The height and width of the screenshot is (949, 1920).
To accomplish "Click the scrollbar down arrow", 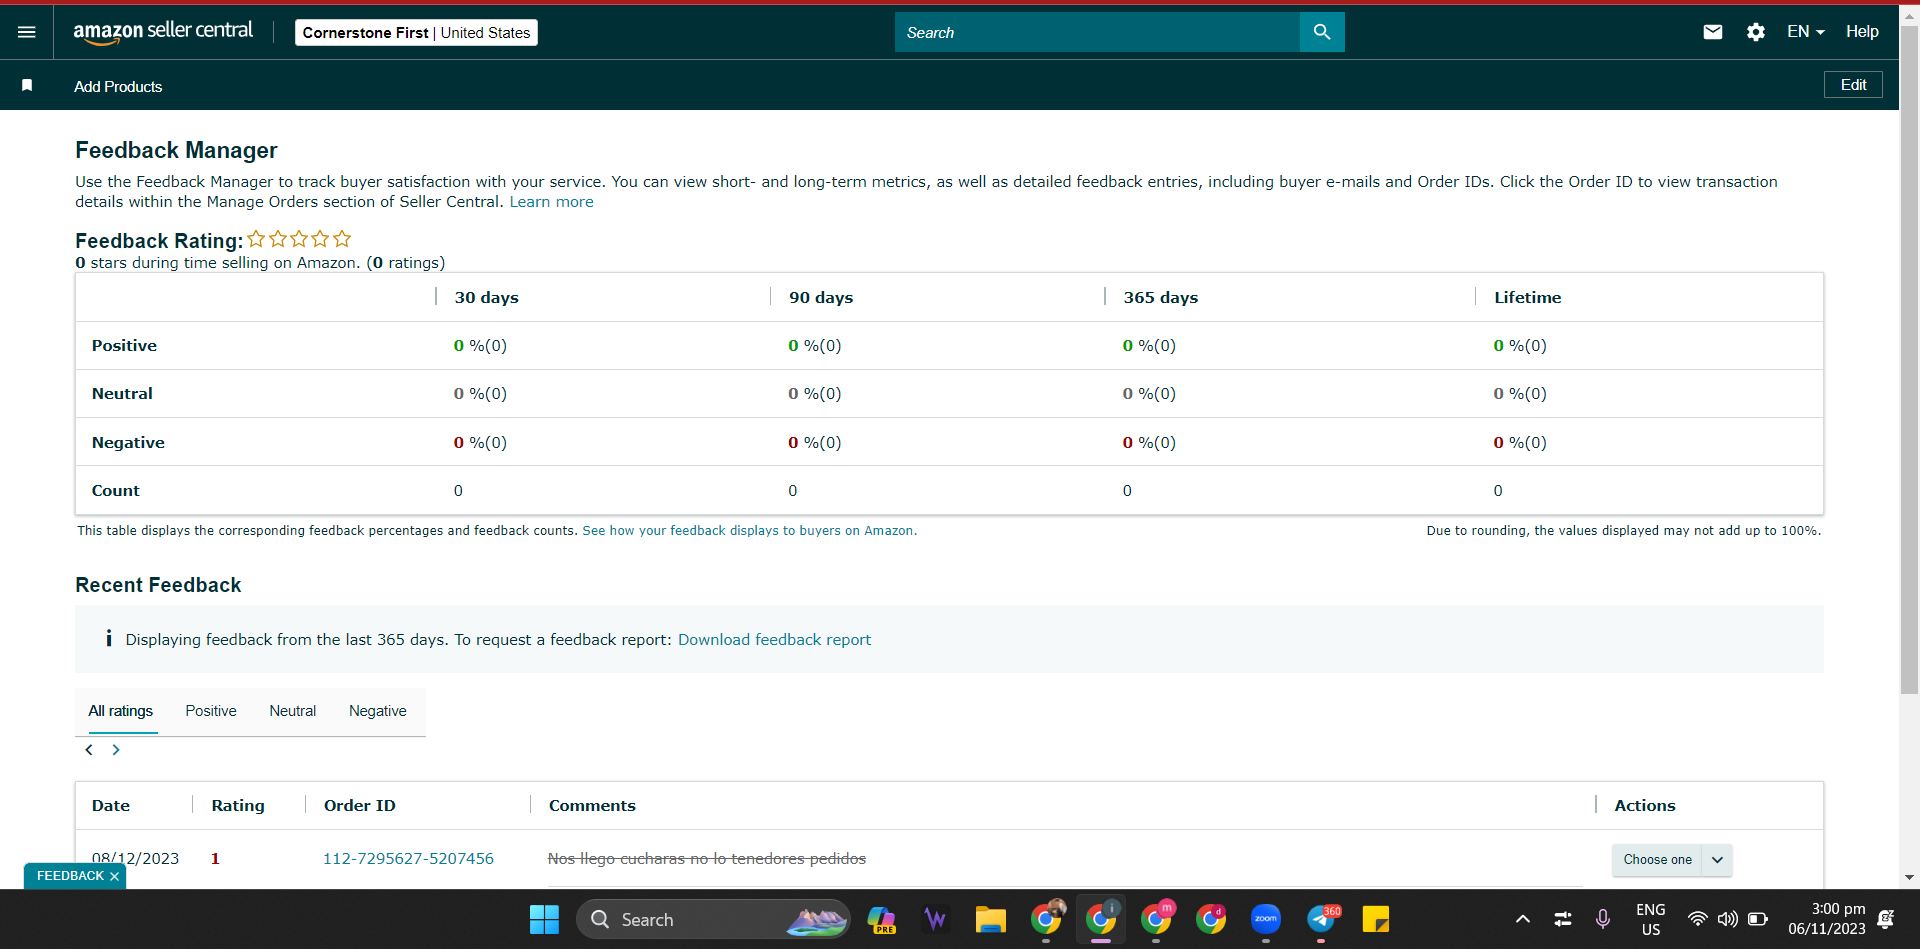I will (1909, 878).
